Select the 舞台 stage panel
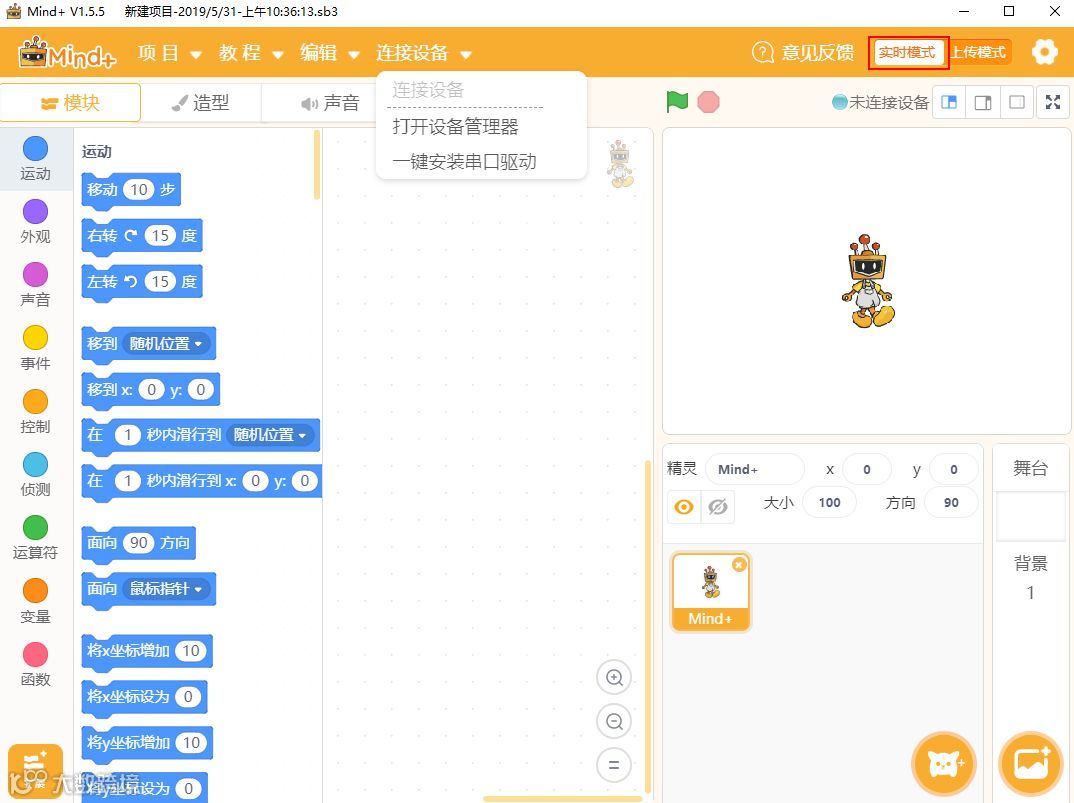This screenshot has width=1074, height=803. click(x=1030, y=469)
